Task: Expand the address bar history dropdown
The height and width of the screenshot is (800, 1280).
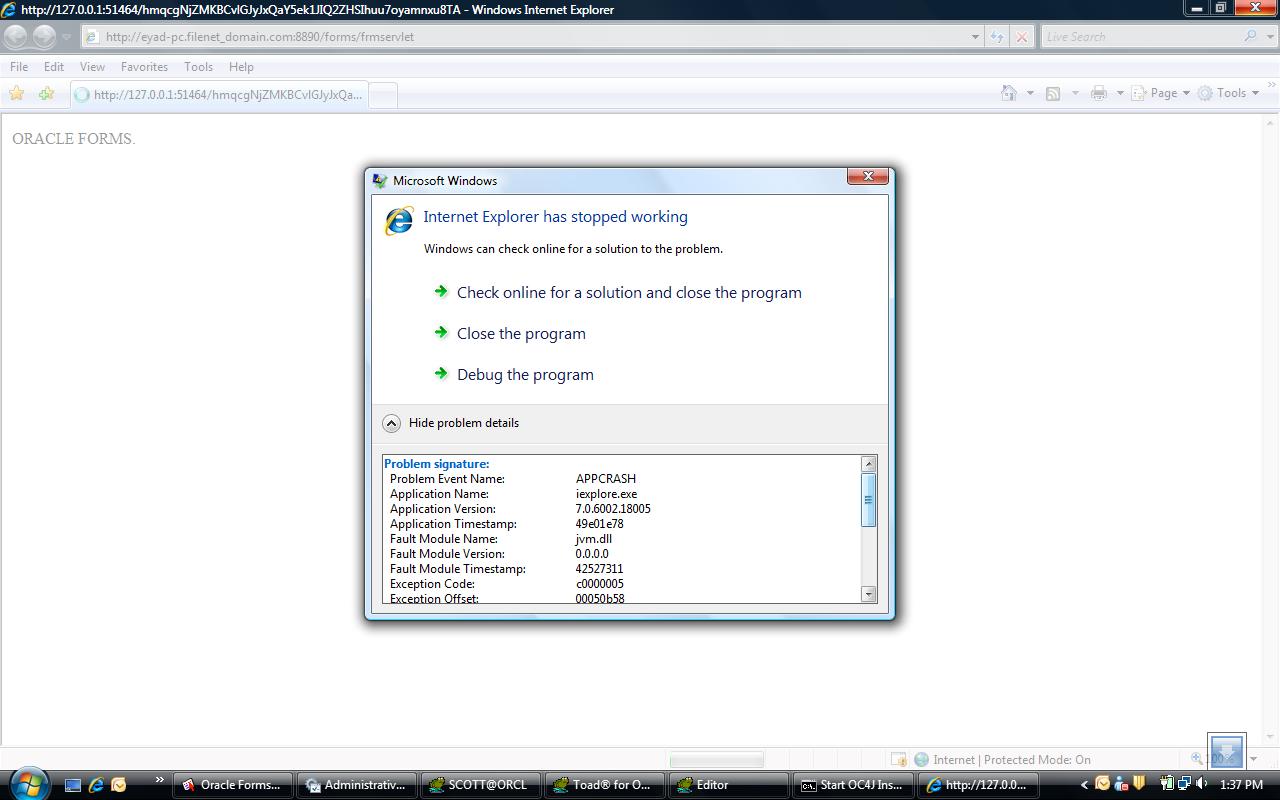Action: pyautogui.click(x=975, y=37)
